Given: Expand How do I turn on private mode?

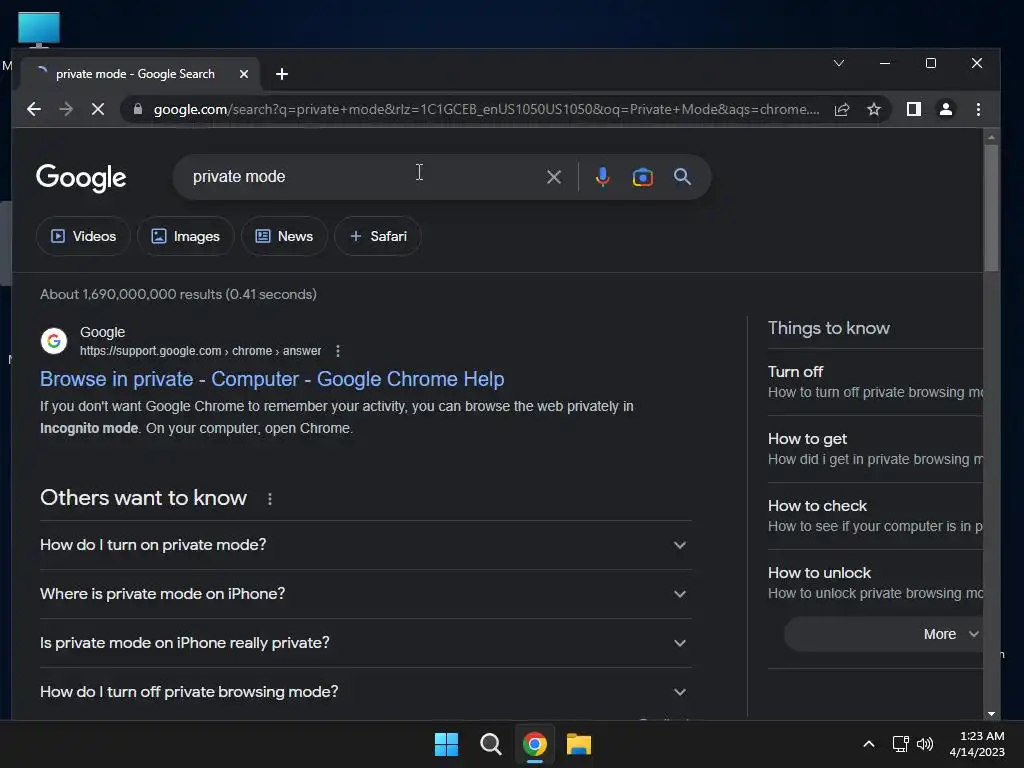Looking at the screenshot, I should 366,545.
